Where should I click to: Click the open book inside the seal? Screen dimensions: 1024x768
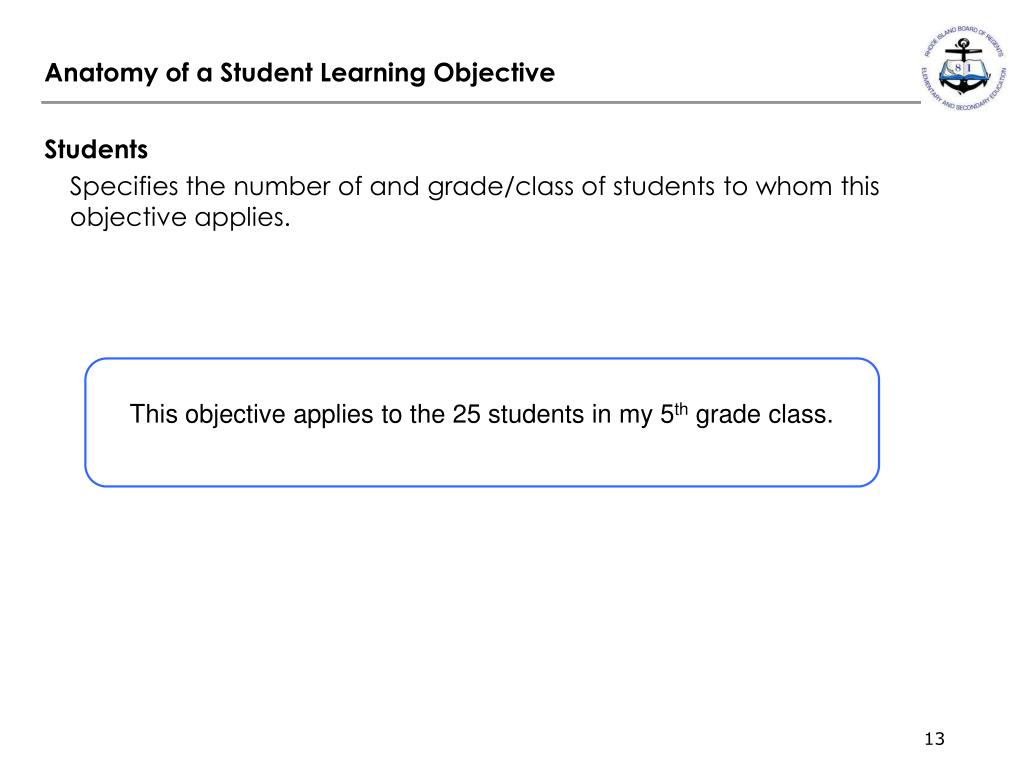tap(964, 70)
